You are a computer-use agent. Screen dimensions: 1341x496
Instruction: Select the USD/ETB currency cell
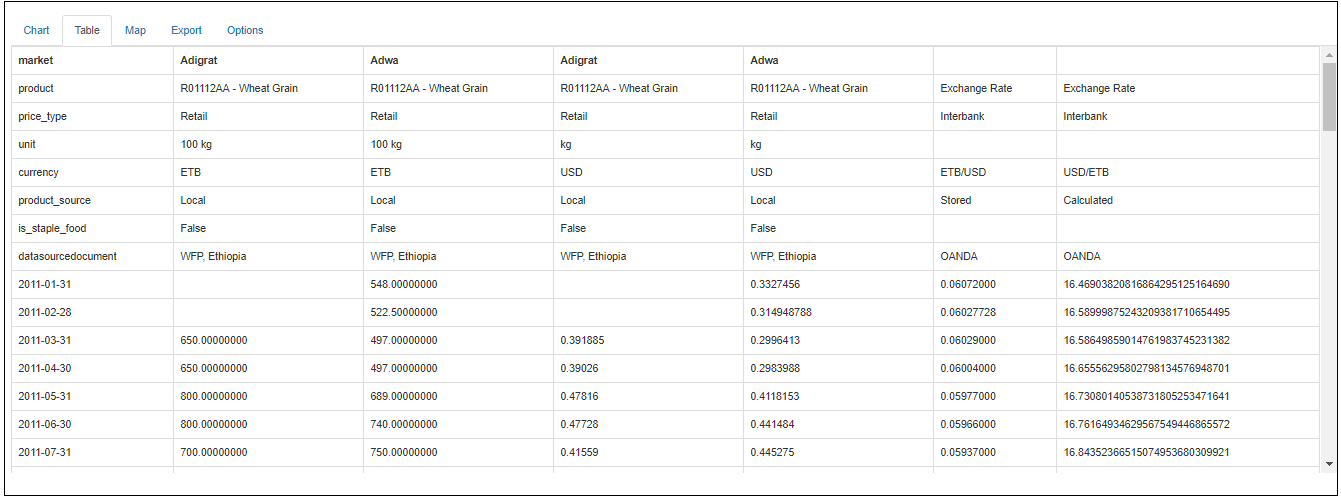tap(1086, 172)
